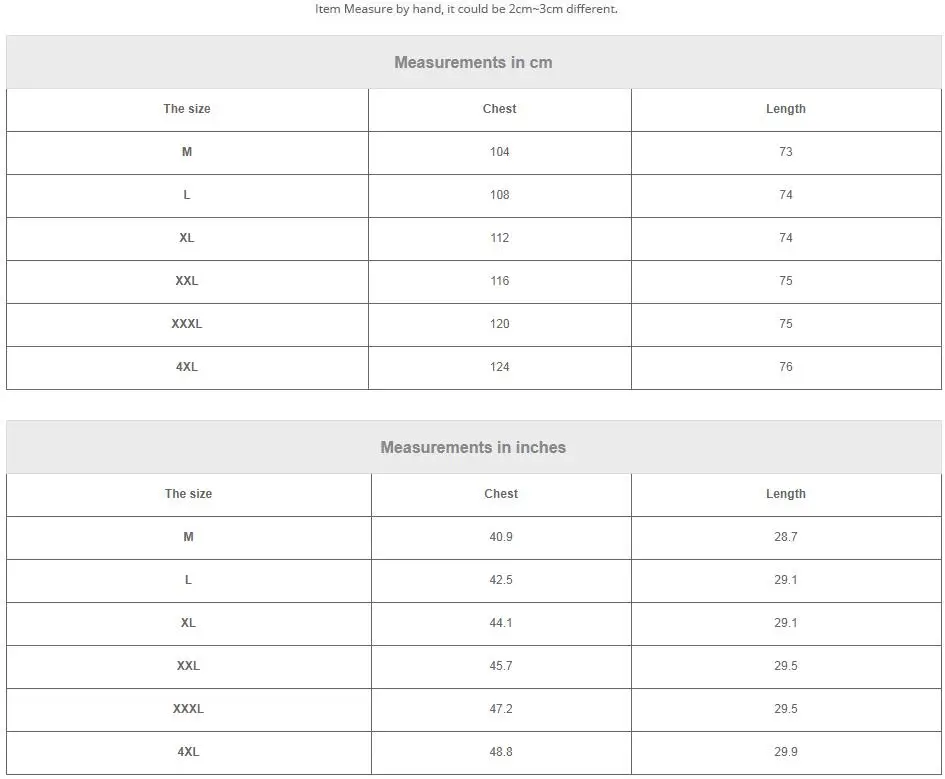The image size is (945, 779).
Task: Select chest value 116 for XXL
Action: [x=500, y=281]
